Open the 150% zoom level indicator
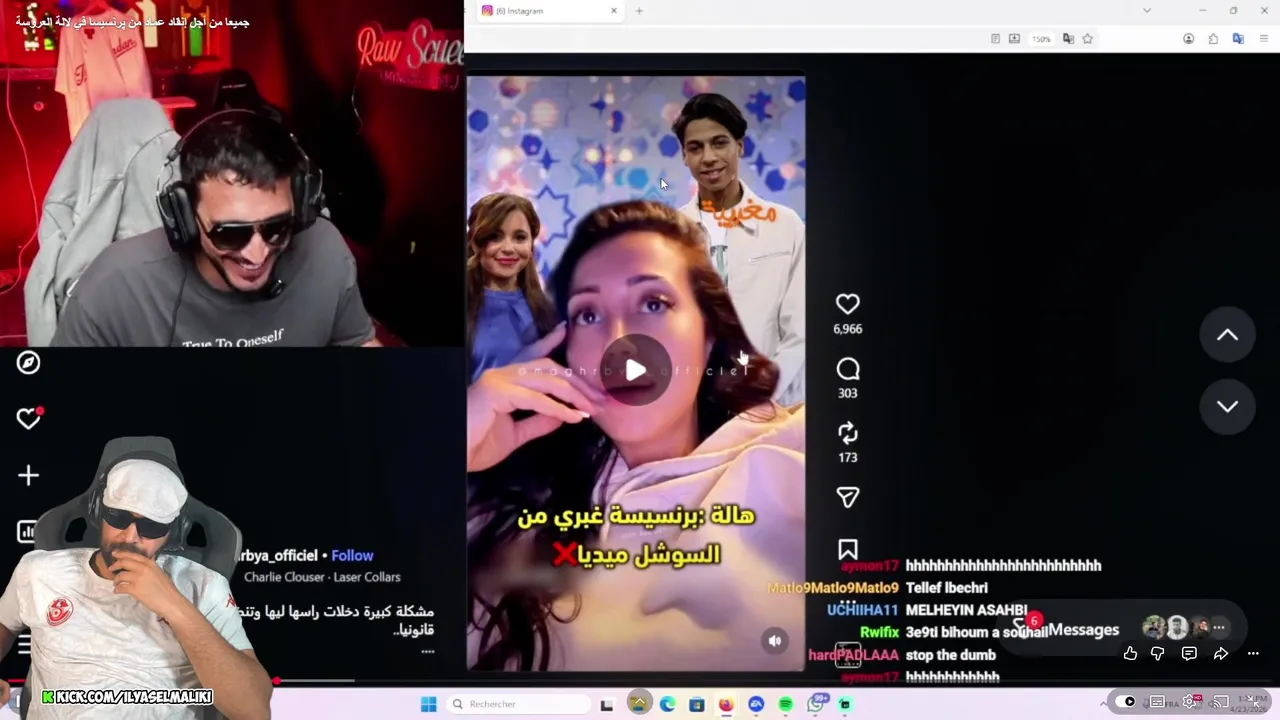This screenshot has height=720, width=1280. [1042, 39]
